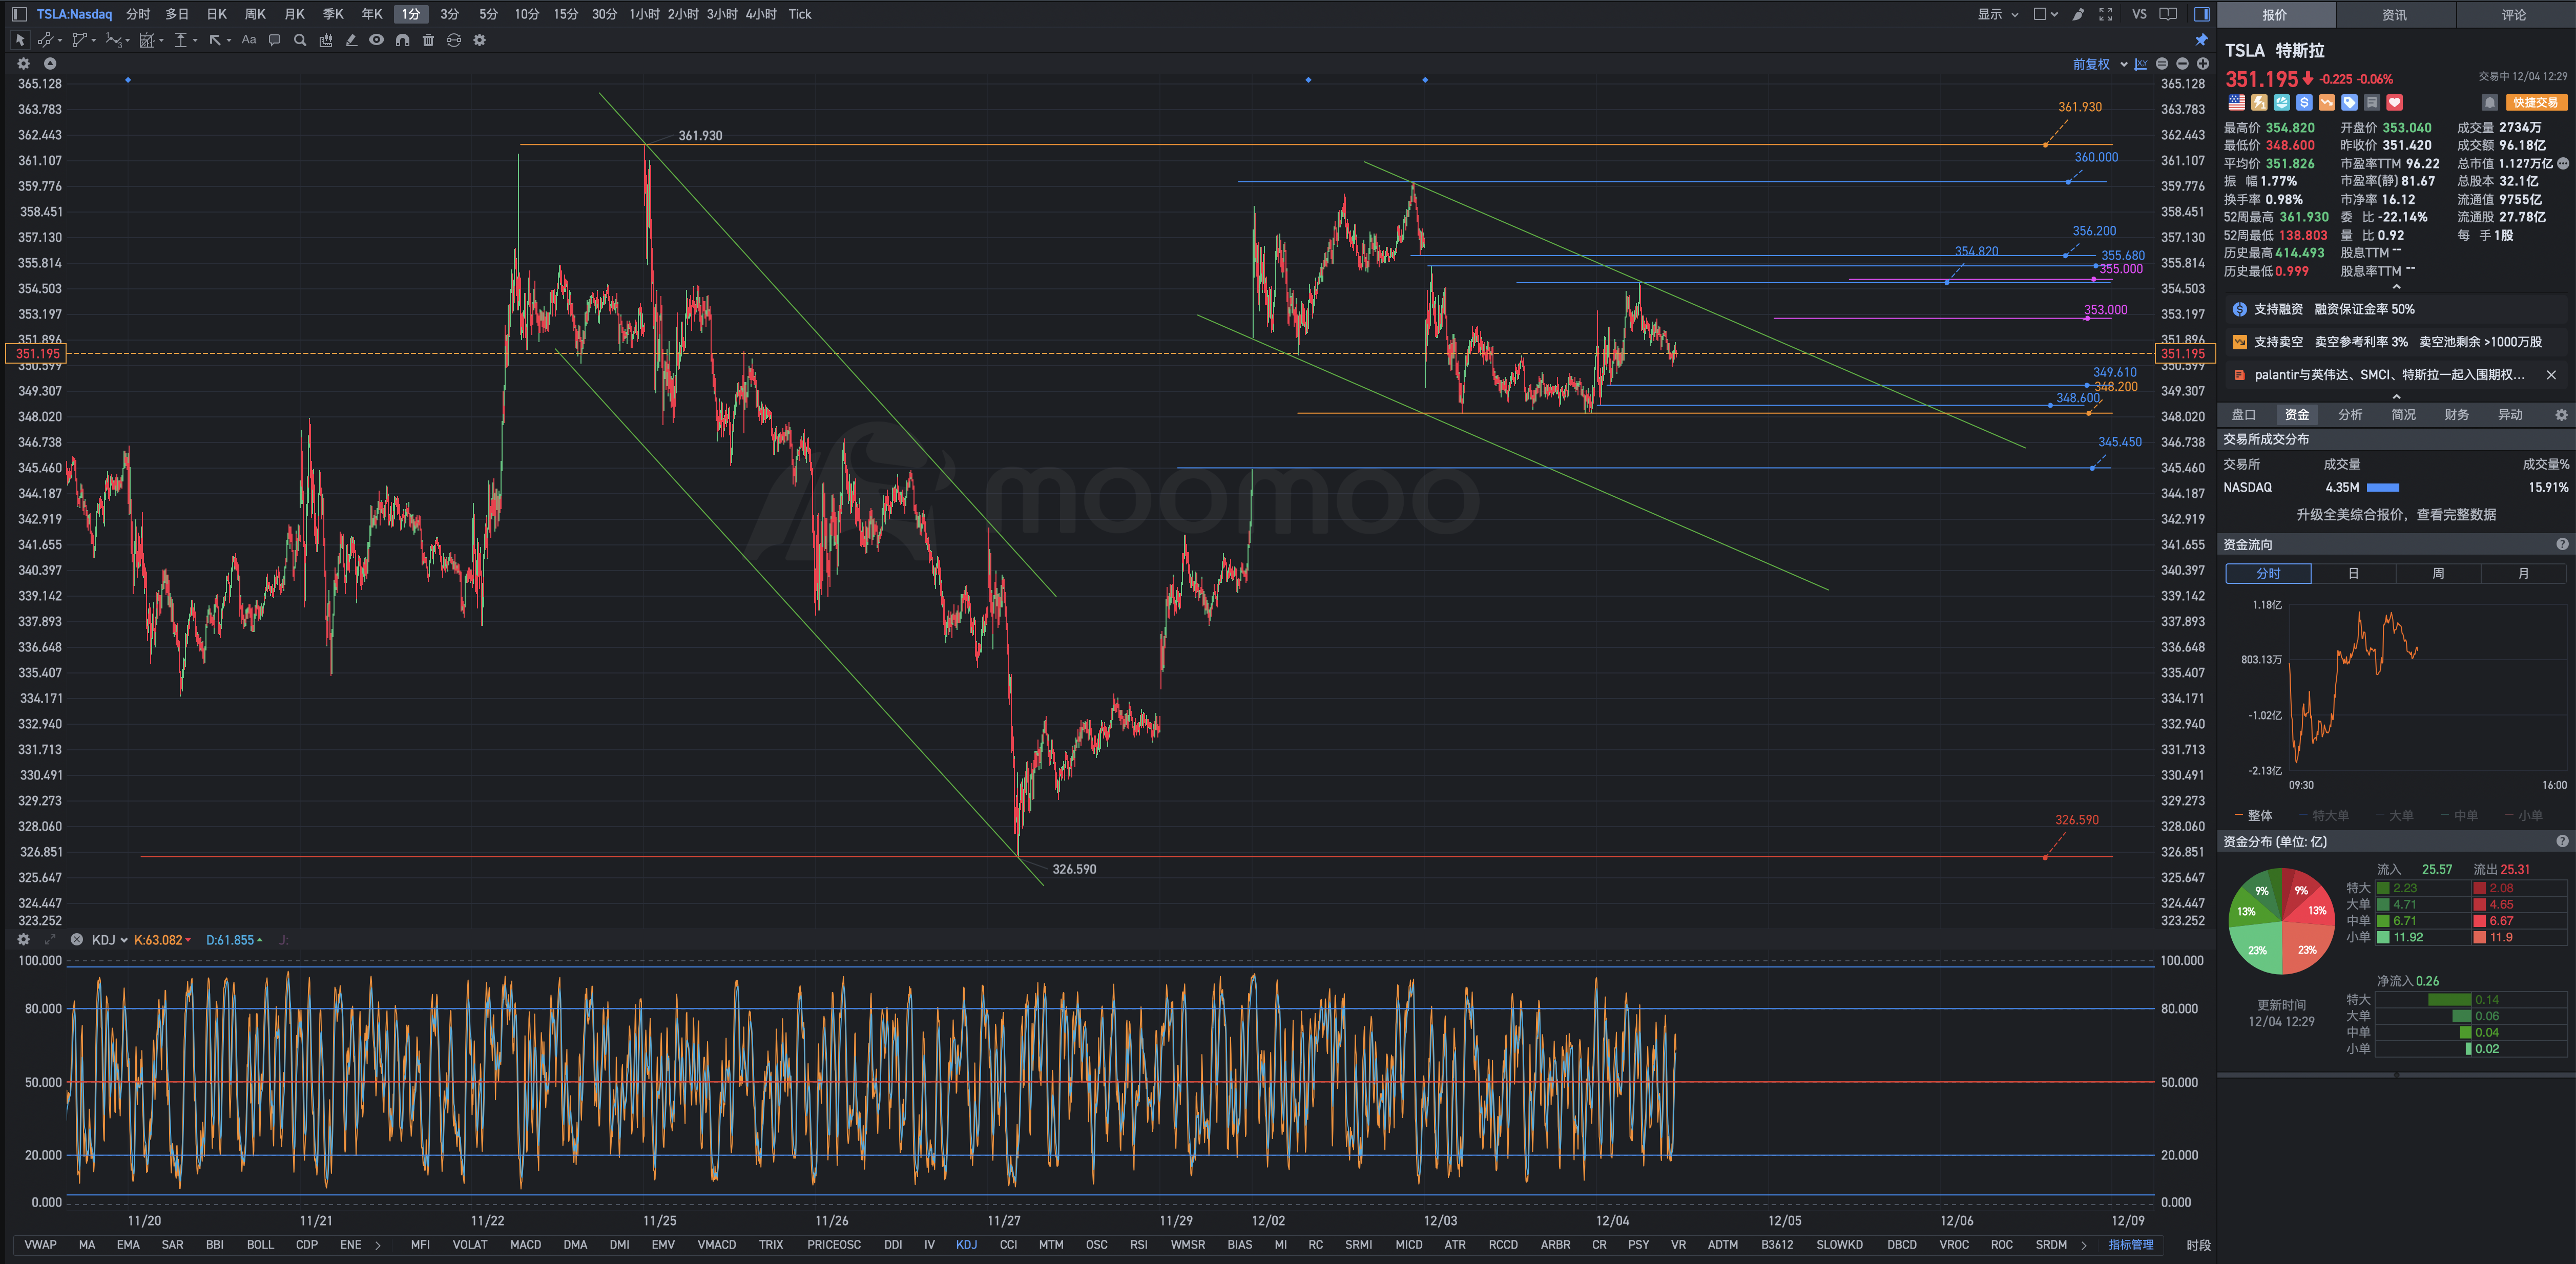The width and height of the screenshot is (2576, 1264).
Task: Toggle the right quote side panel
Action: pos(2201,14)
